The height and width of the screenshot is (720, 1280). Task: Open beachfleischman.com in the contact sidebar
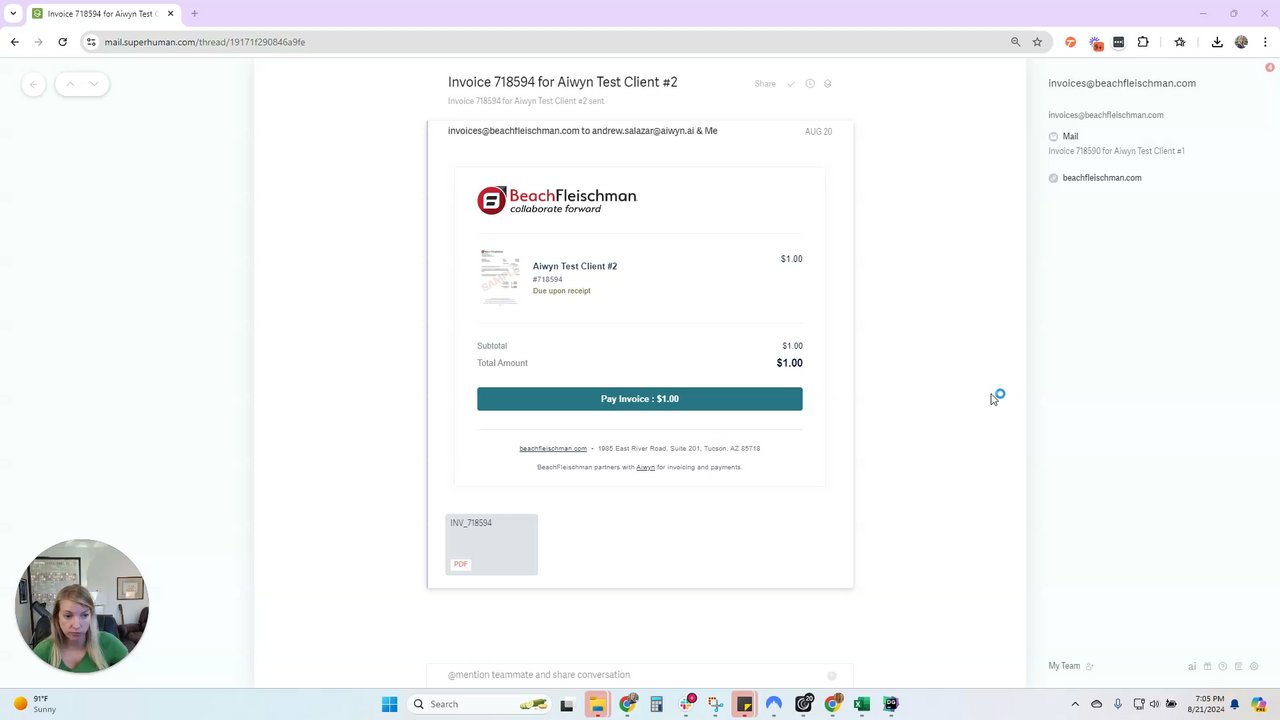pos(1102,178)
